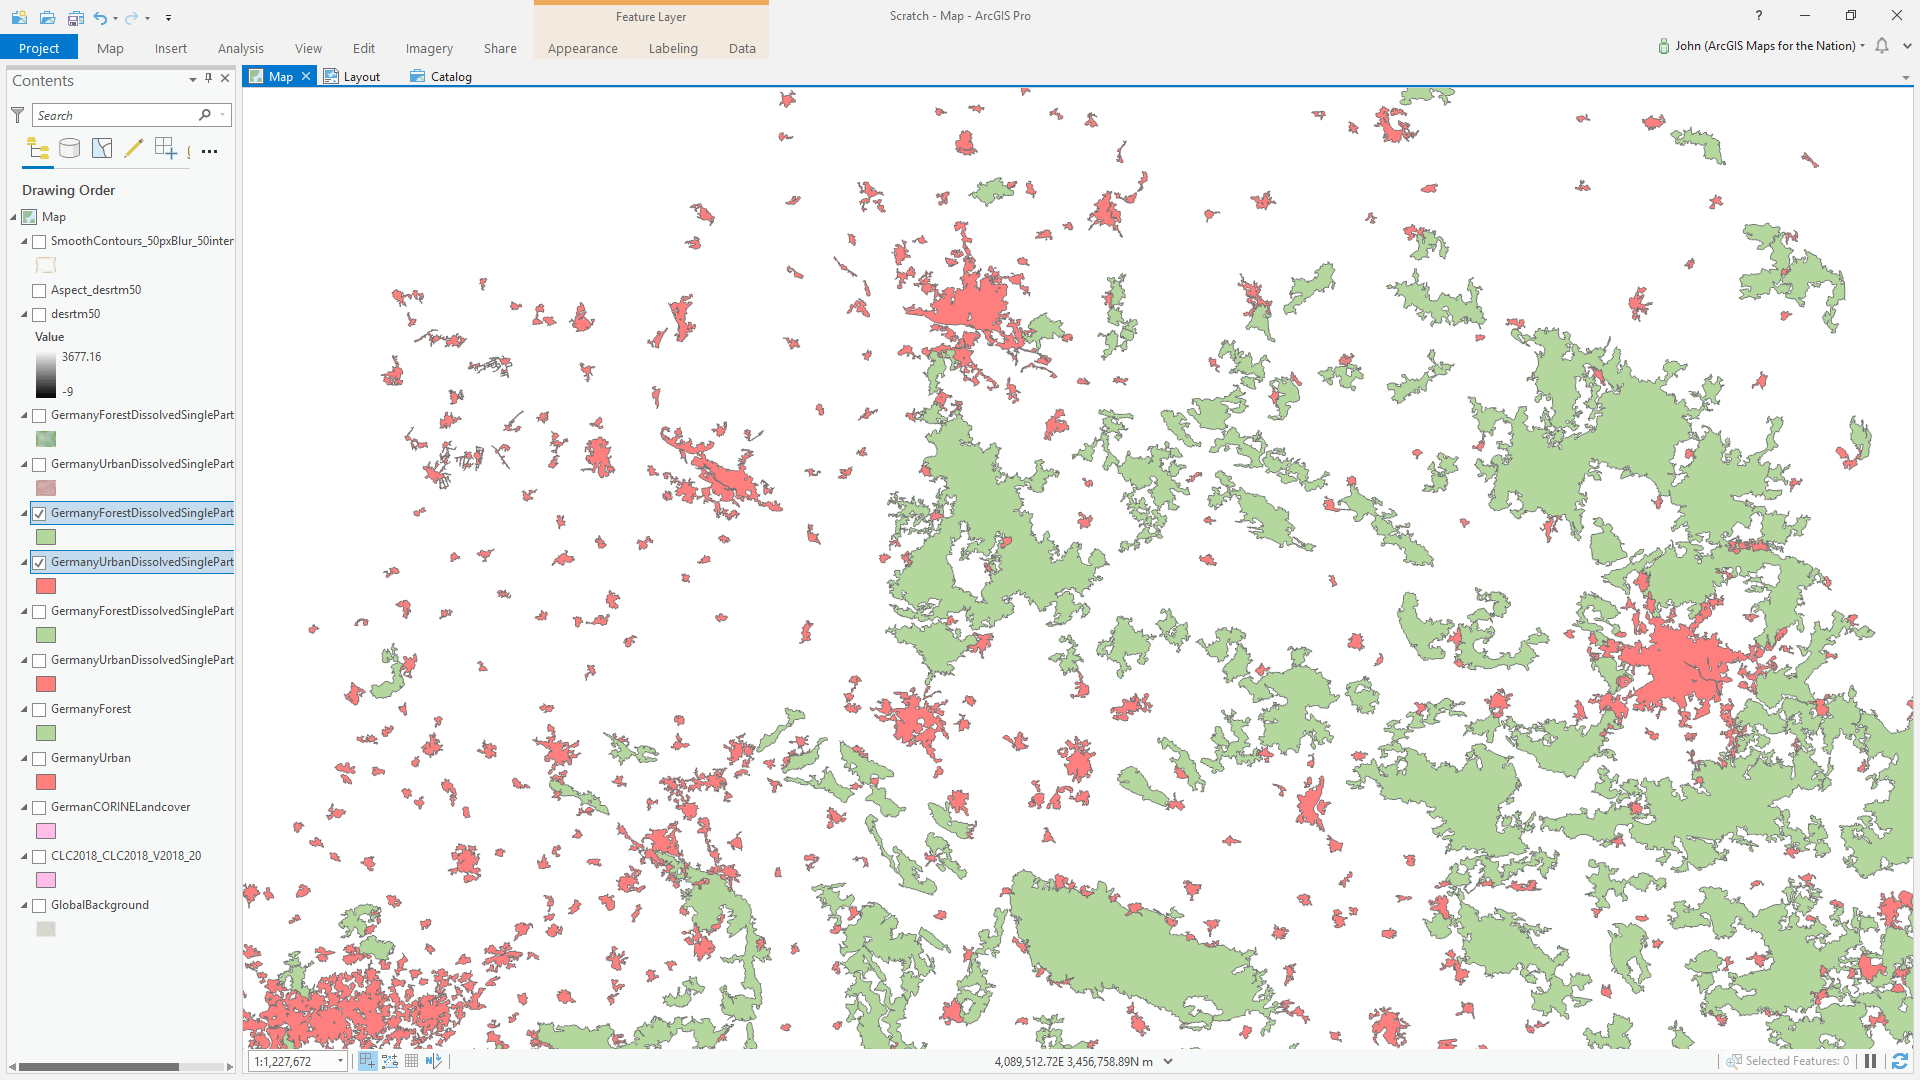Screen dimensions: 1920x1080
Task: Click the filter funnel icon in Contents
Action: (x=18, y=115)
